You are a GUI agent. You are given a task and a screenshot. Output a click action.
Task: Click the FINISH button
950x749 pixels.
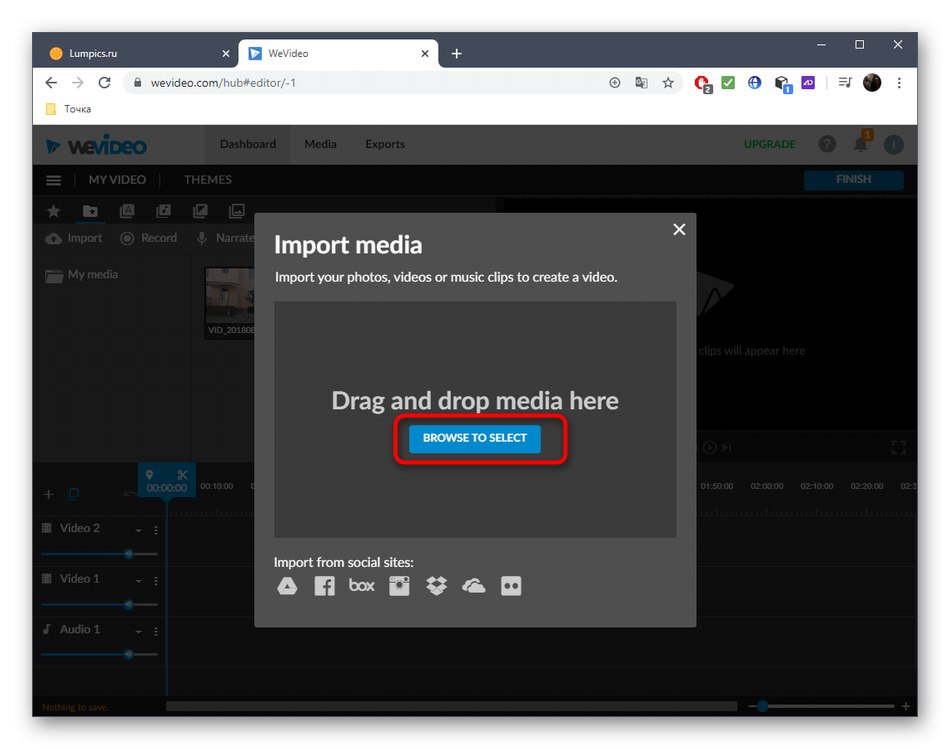pyautogui.click(x=853, y=179)
